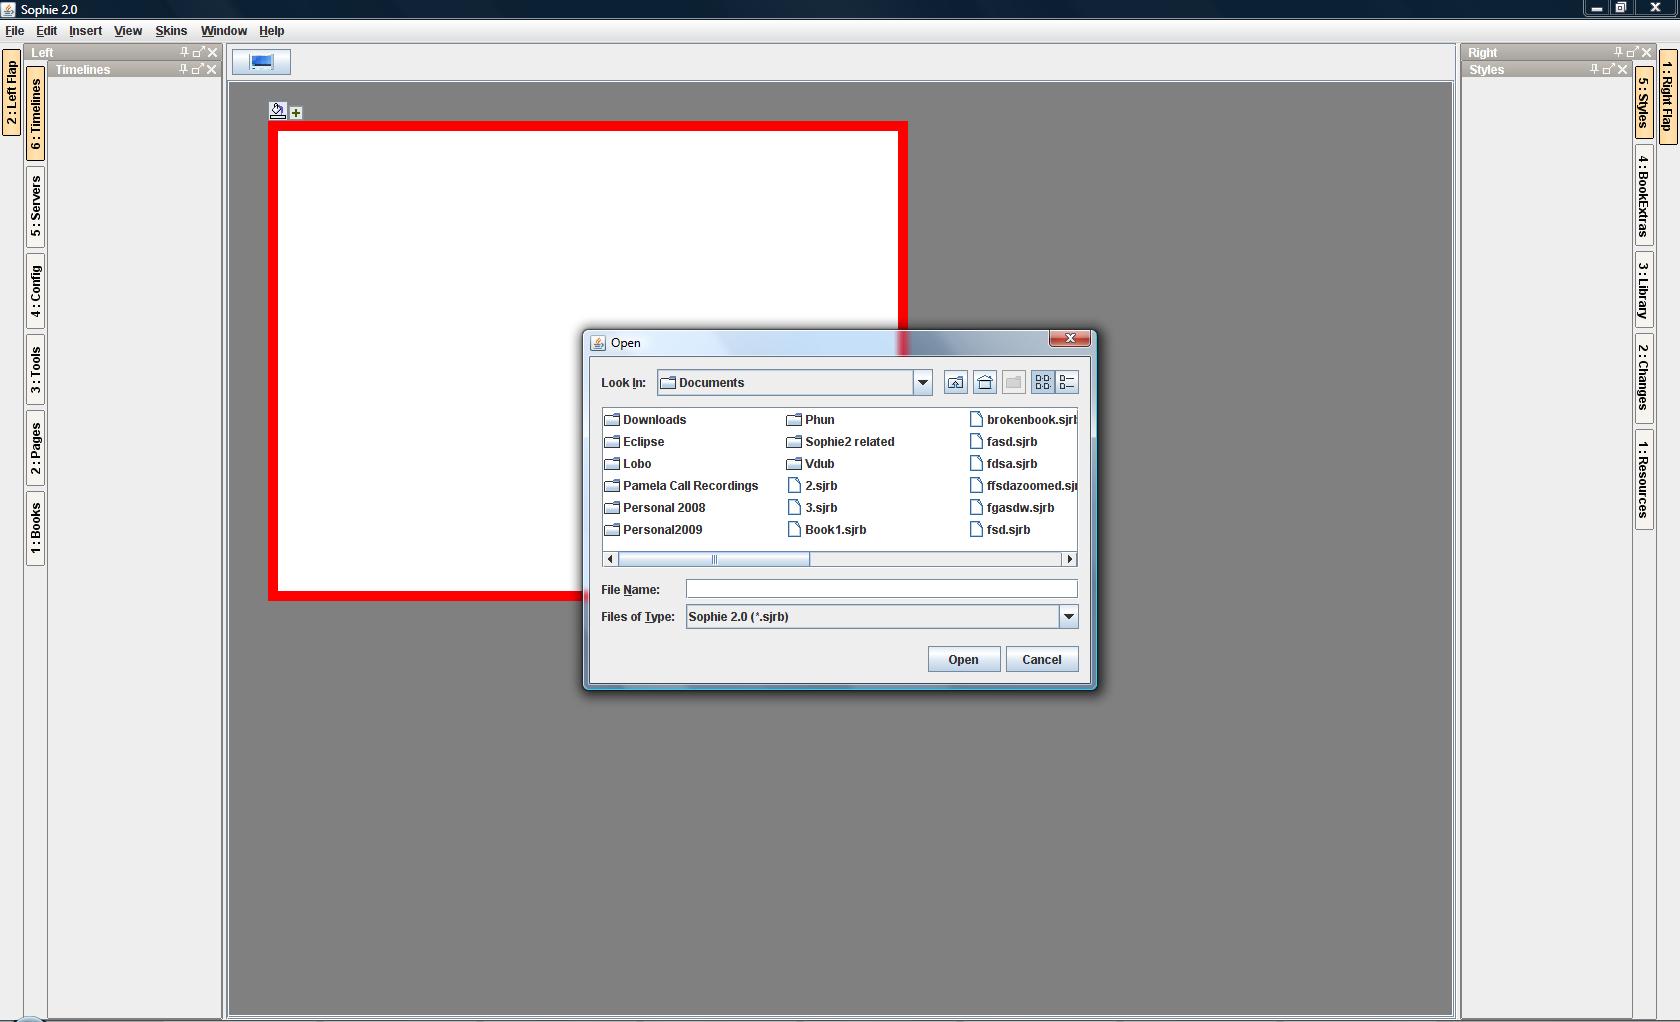This screenshot has width=1680, height=1022.
Task: Select the 2: Left Flap tab
Action: tap(11, 92)
